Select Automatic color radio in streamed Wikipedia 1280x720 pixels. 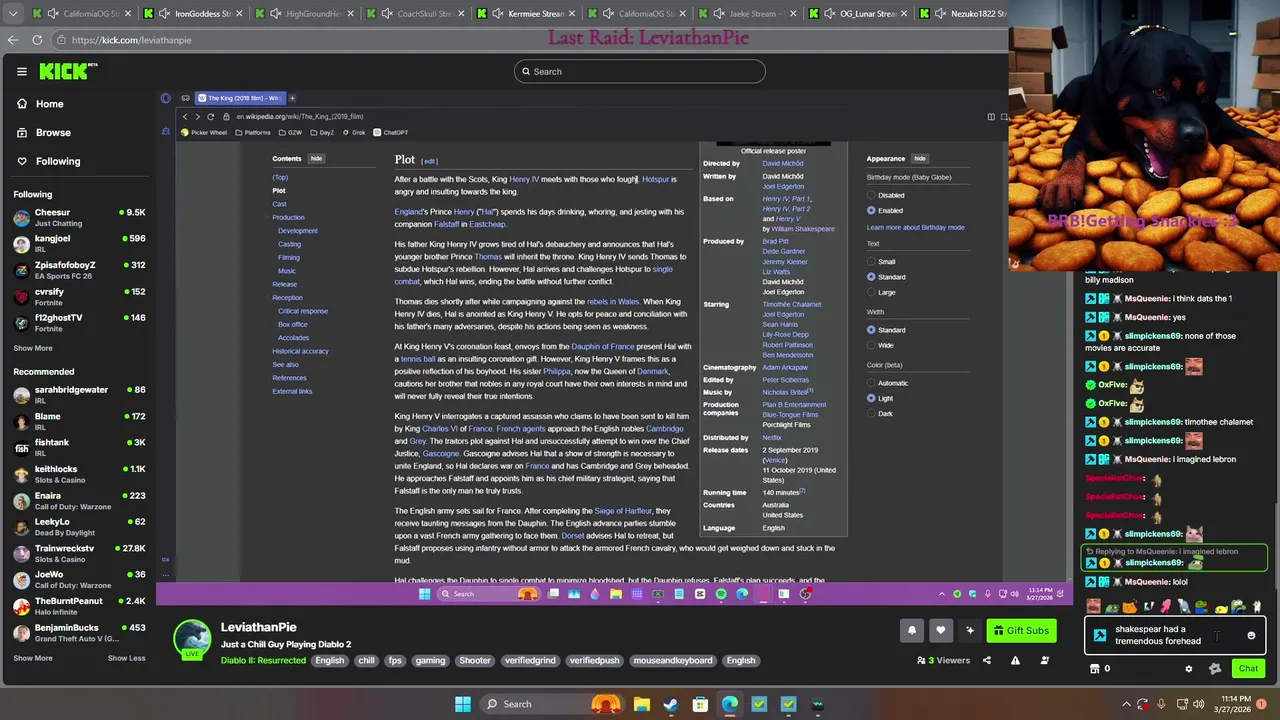click(871, 383)
